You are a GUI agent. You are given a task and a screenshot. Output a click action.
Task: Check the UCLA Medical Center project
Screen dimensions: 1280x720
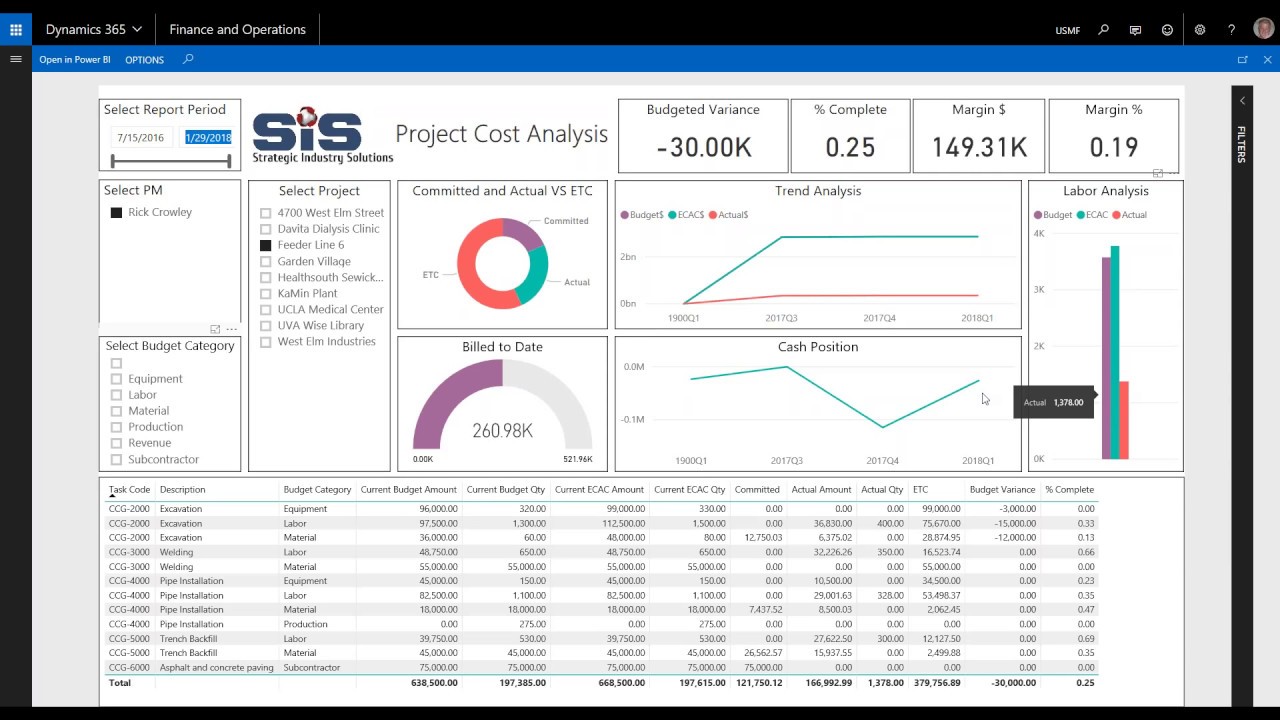[x=265, y=309]
